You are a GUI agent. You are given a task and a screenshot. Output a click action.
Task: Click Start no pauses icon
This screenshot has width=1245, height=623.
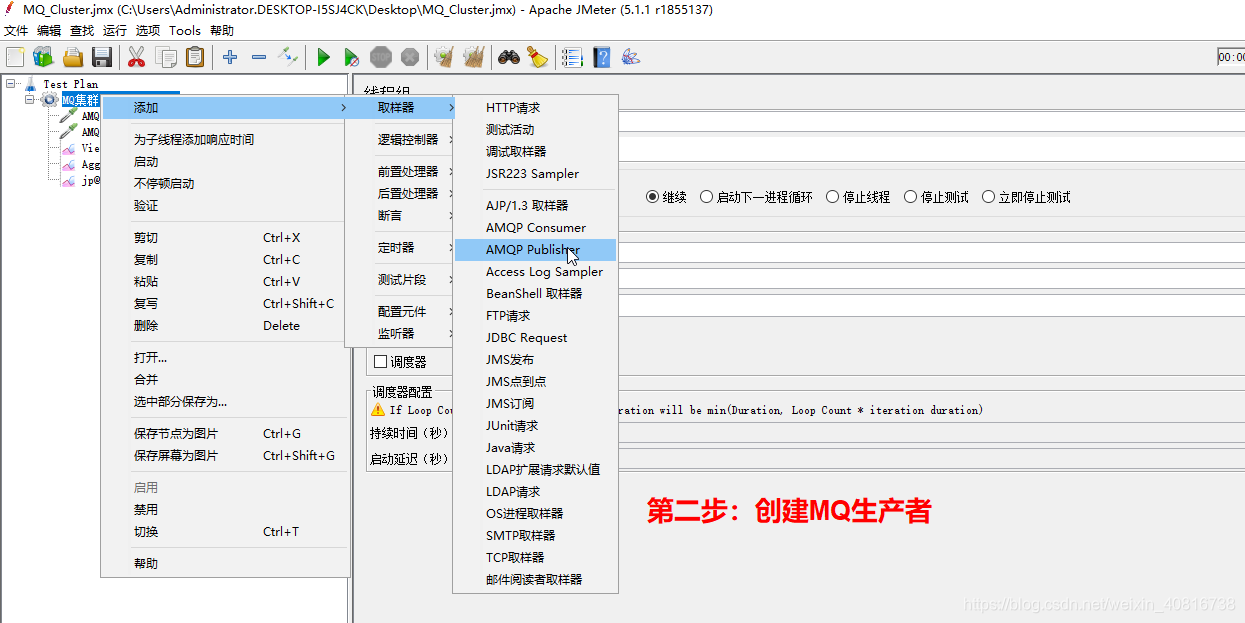coord(351,57)
